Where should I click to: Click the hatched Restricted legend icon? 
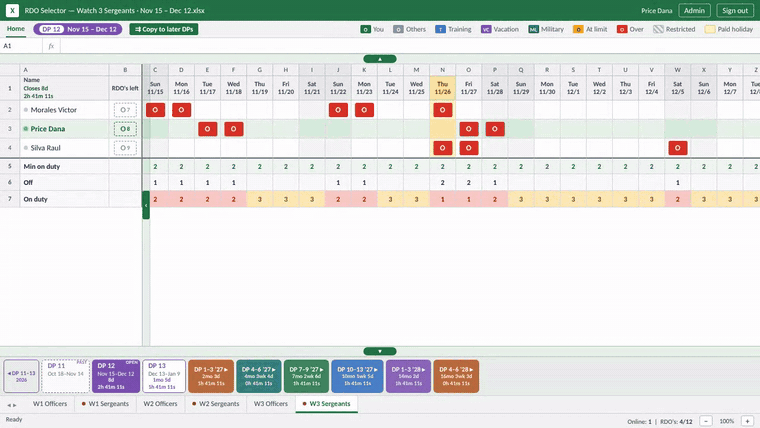[658, 30]
